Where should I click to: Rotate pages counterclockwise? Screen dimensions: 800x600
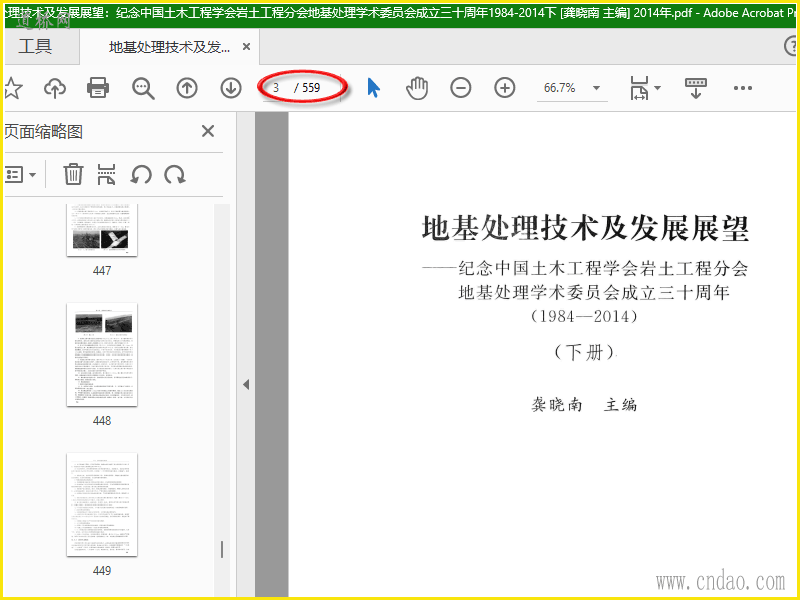pos(141,174)
